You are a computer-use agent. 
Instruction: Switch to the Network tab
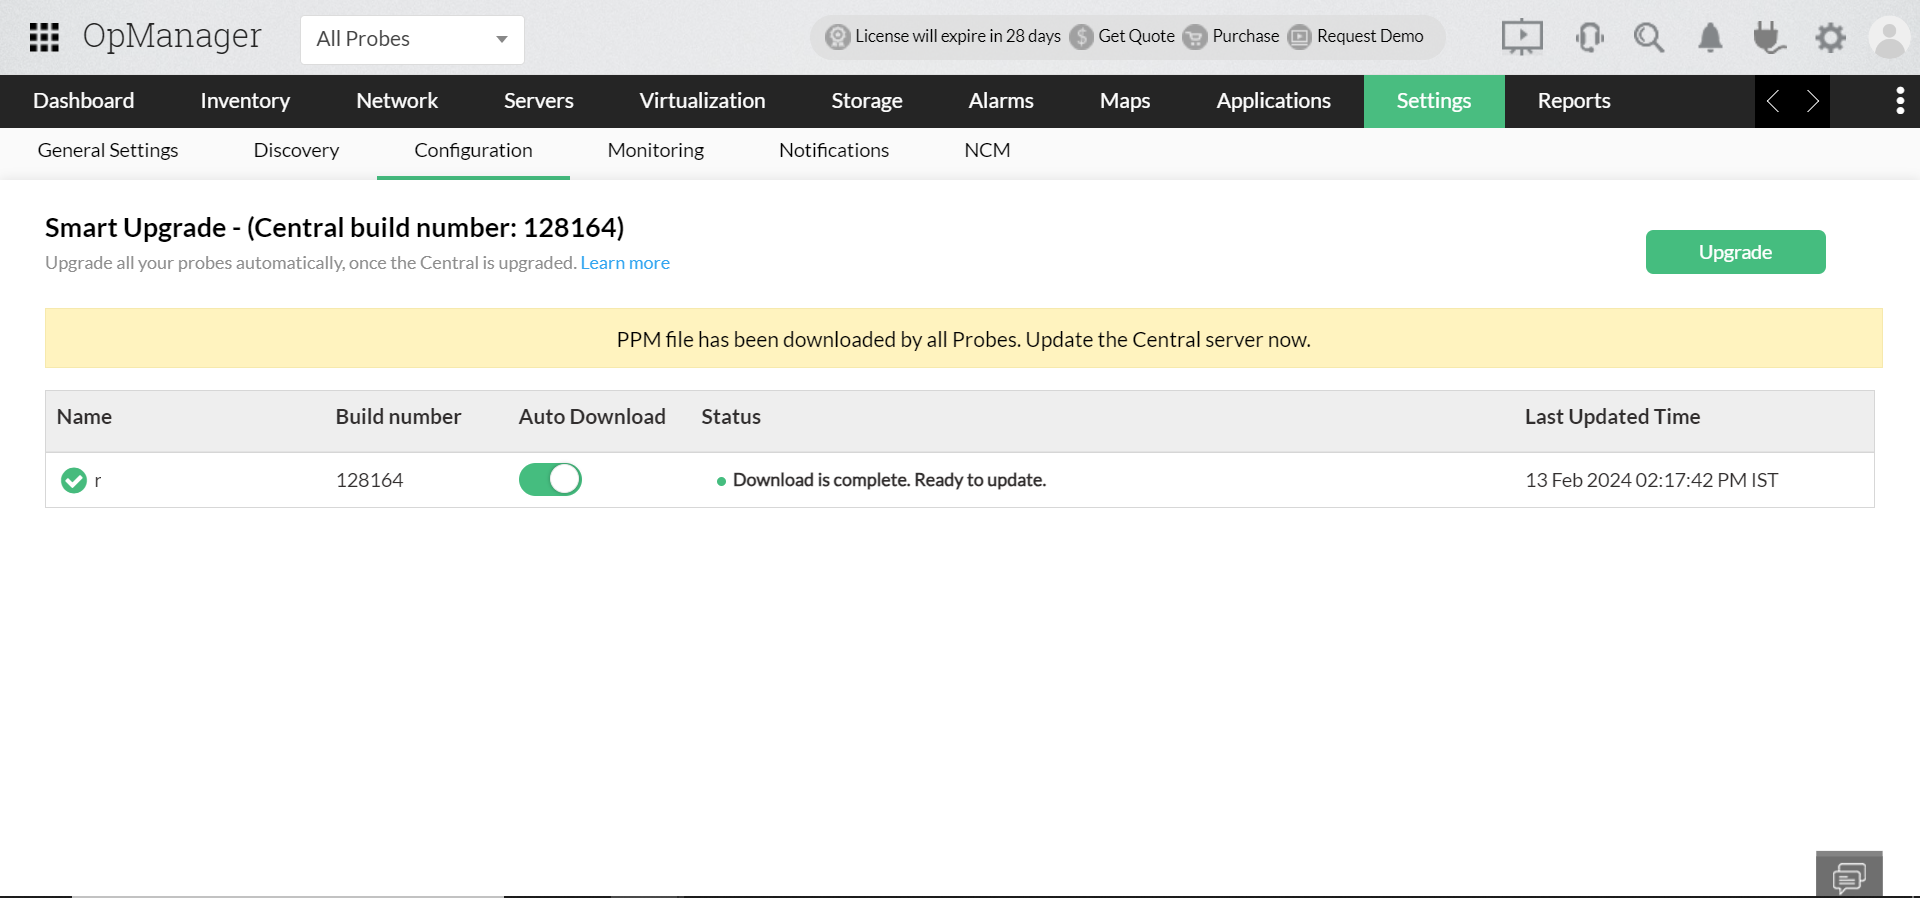coord(397,101)
